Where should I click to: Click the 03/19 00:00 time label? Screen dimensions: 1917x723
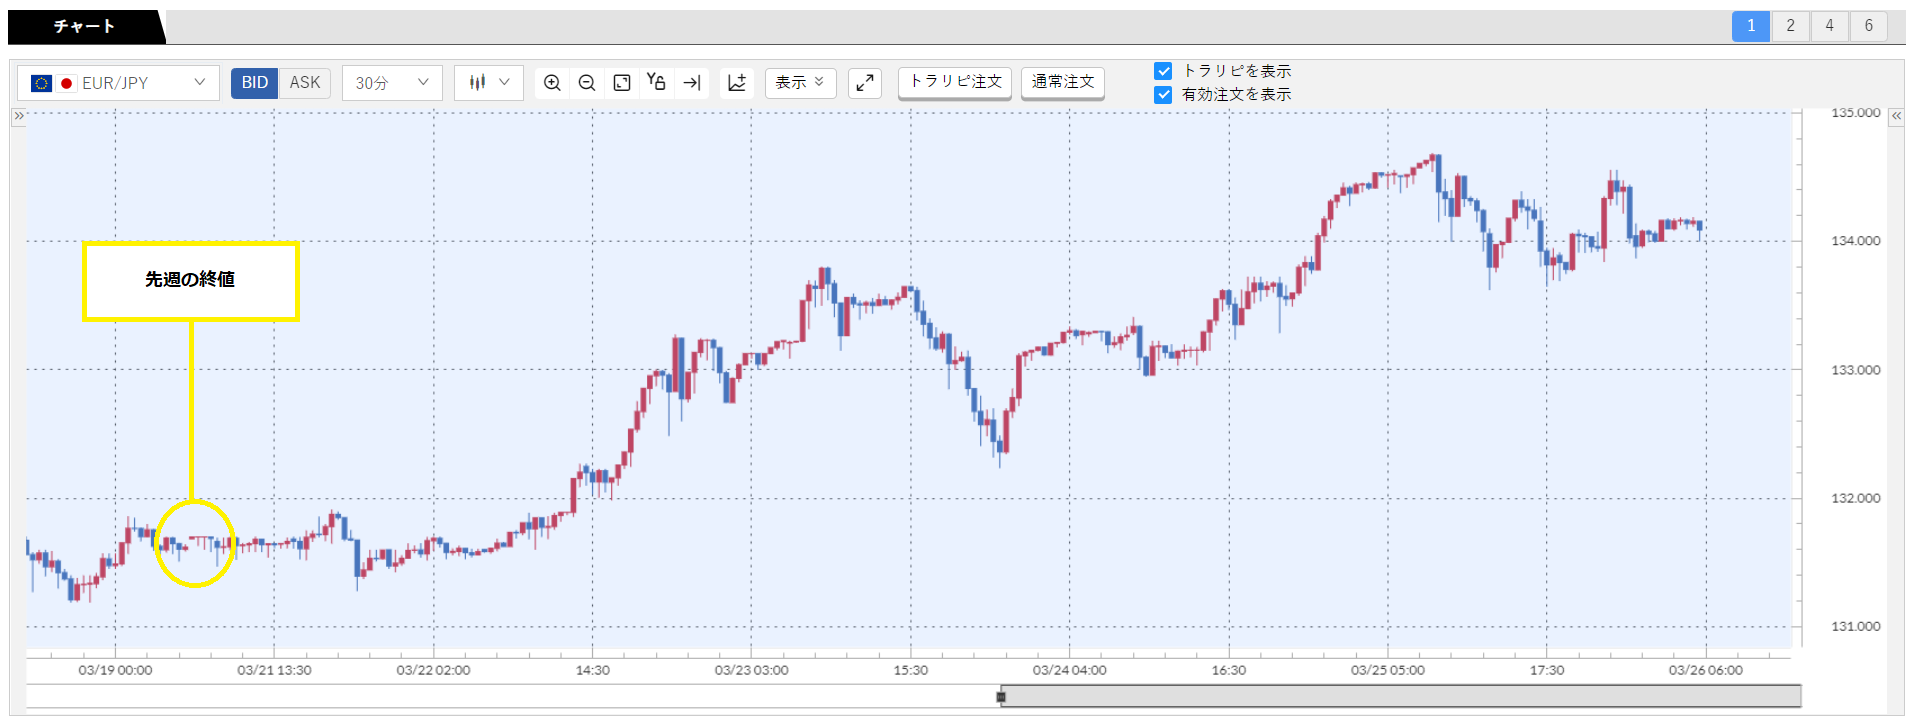115,670
